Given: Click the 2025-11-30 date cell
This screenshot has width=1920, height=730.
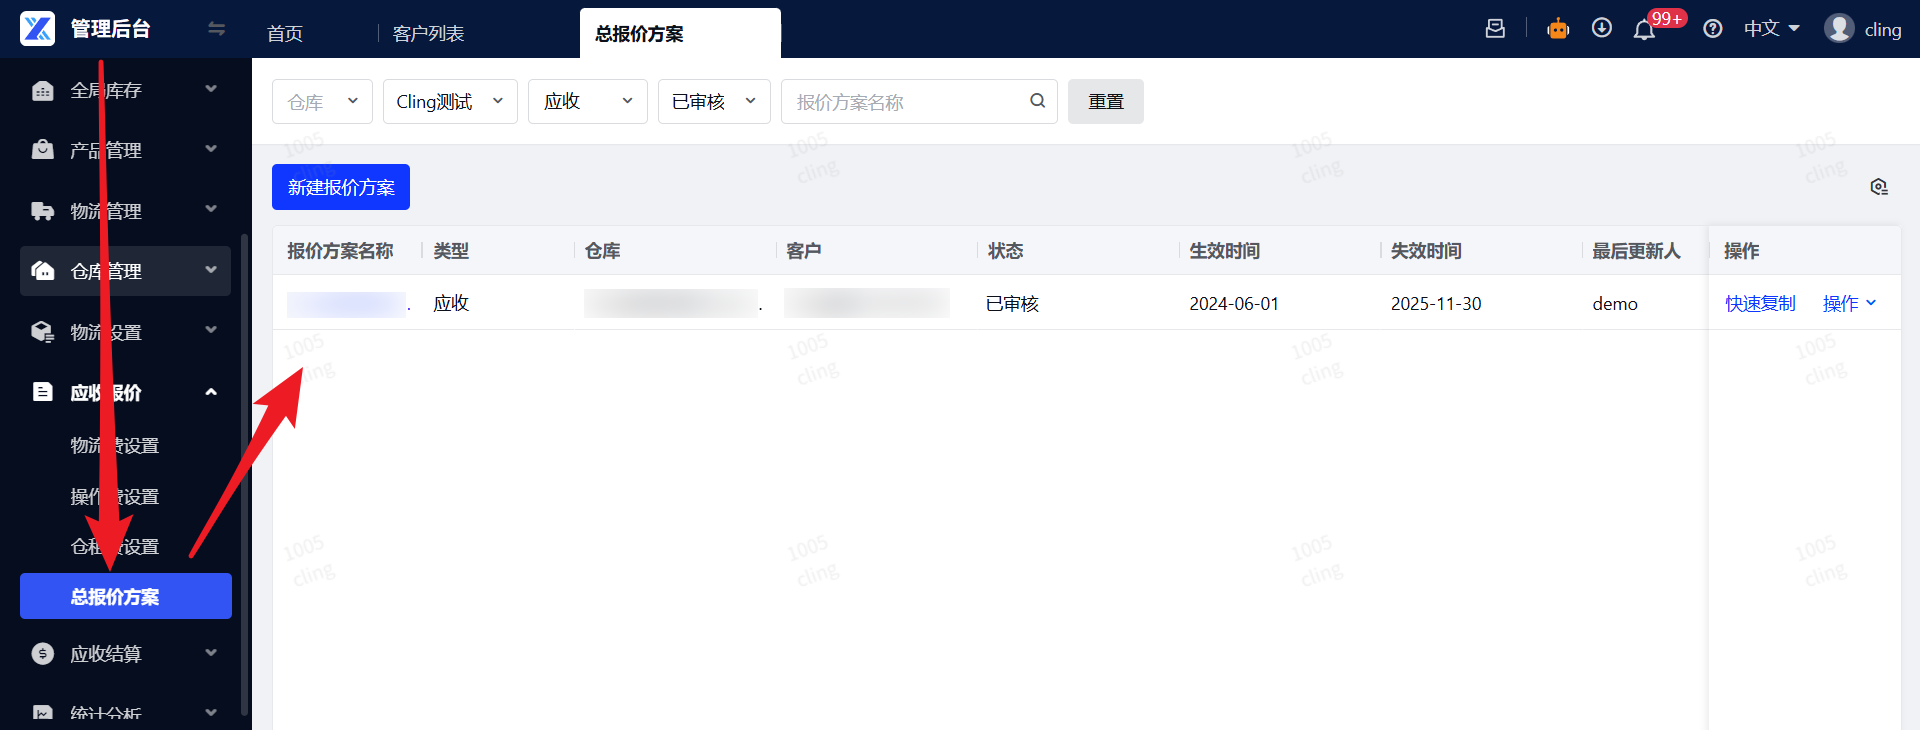Looking at the screenshot, I should [x=1436, y=303].
